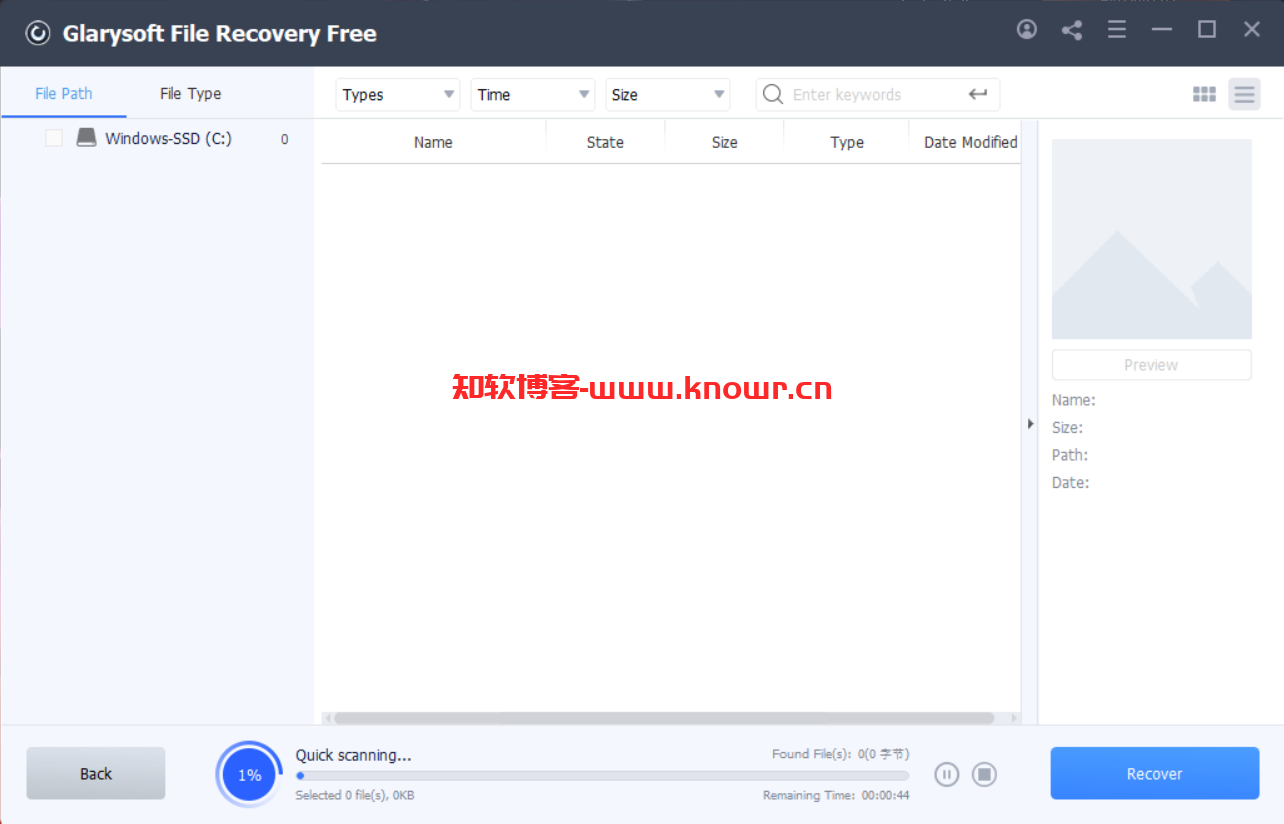Sort by Name column header
The width and height of the screenshot is (1284, 824).
tap(433, 142)
